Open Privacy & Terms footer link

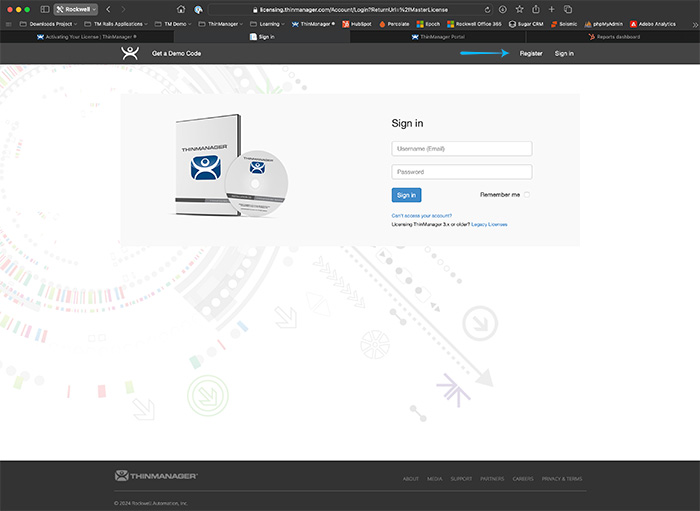pyautogui.click(x=562, y=479)
